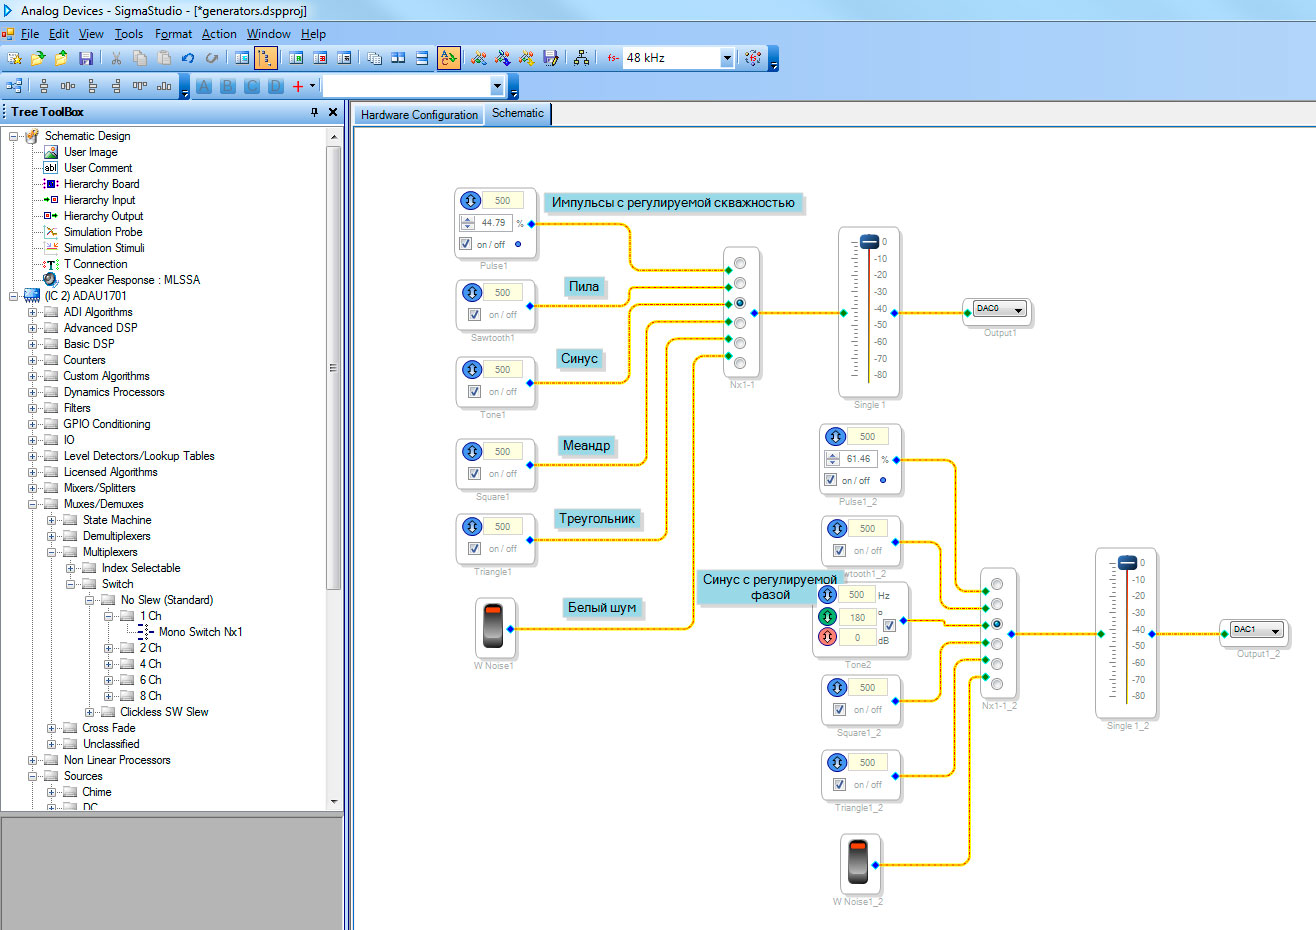Image resolution: width=1316 pixels, height=930 pixels.
Task: Toggle the Tone1 on/off checkbox
Action: click(474, 391)
